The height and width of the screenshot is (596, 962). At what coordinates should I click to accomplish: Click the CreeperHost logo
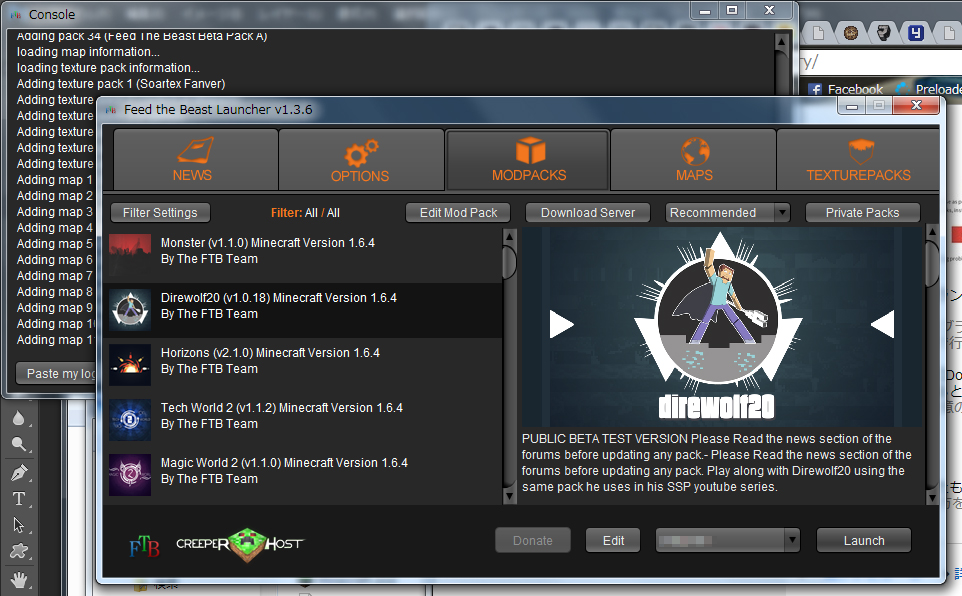point(239,544)
